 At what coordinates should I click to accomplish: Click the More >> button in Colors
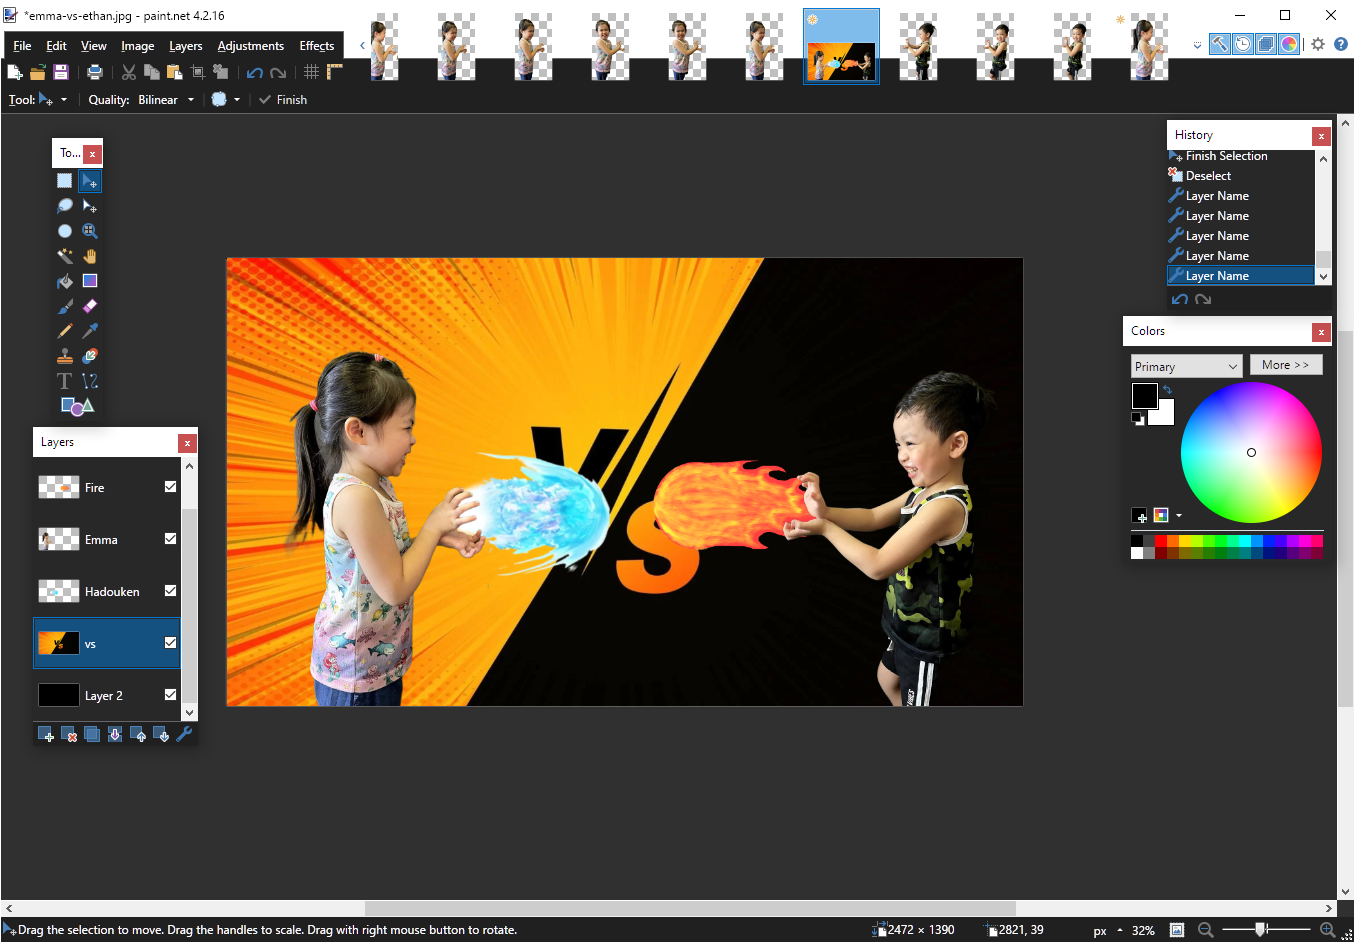click(x=1286, y=365)
